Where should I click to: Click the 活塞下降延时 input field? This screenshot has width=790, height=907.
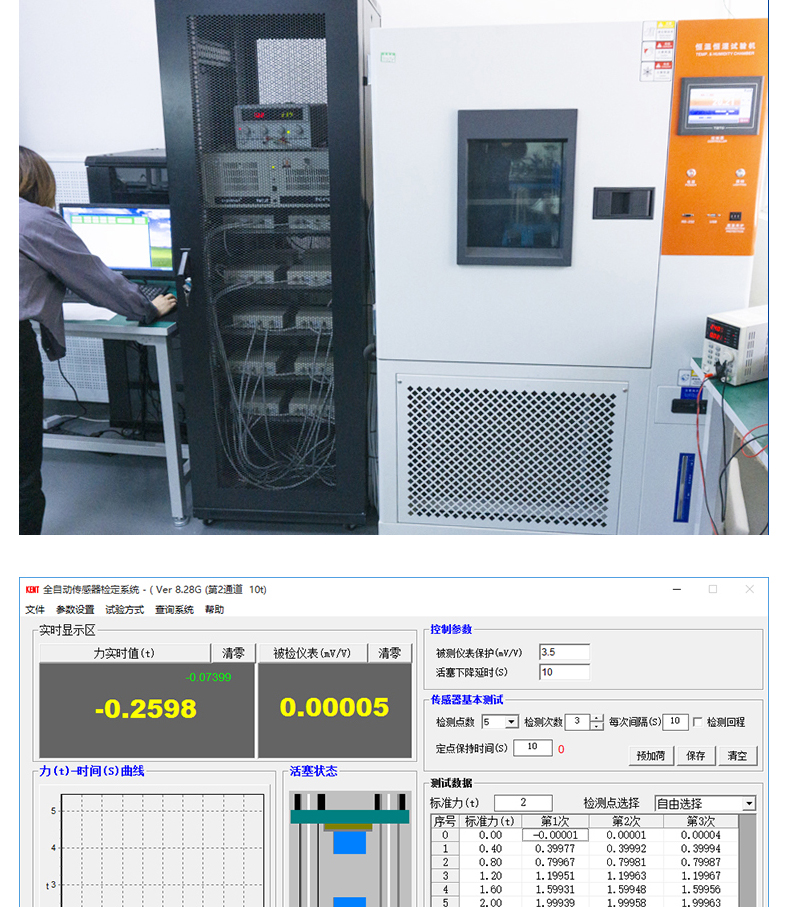pos(564,672)
